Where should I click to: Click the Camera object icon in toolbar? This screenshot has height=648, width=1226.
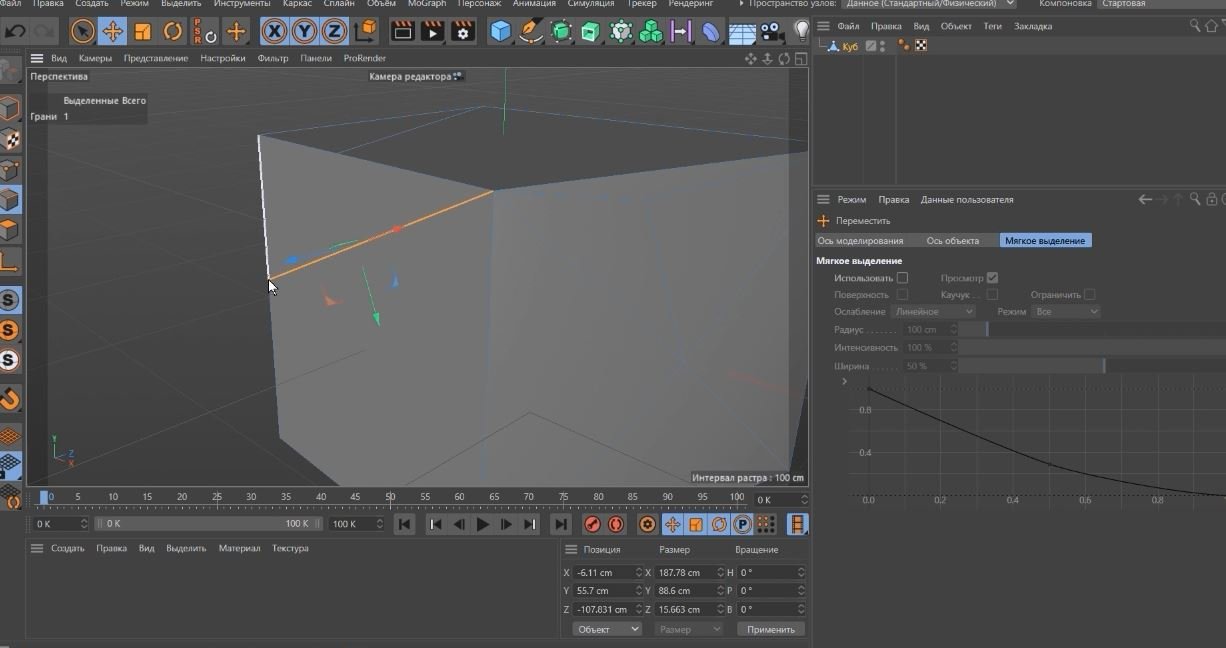click(771, 32)
